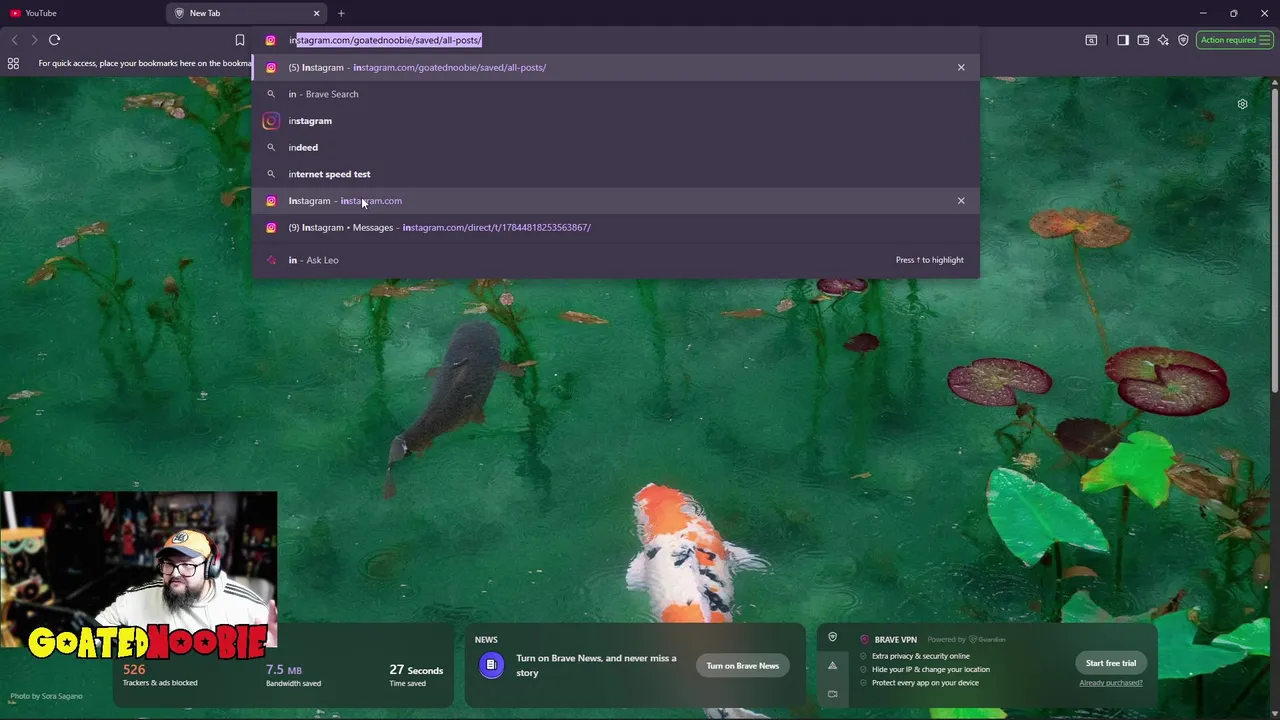Viewport: 1280px width, 720px height.
Task: Click the 526 trackers & ads blocked stat
Action: [x=160, y=675]
